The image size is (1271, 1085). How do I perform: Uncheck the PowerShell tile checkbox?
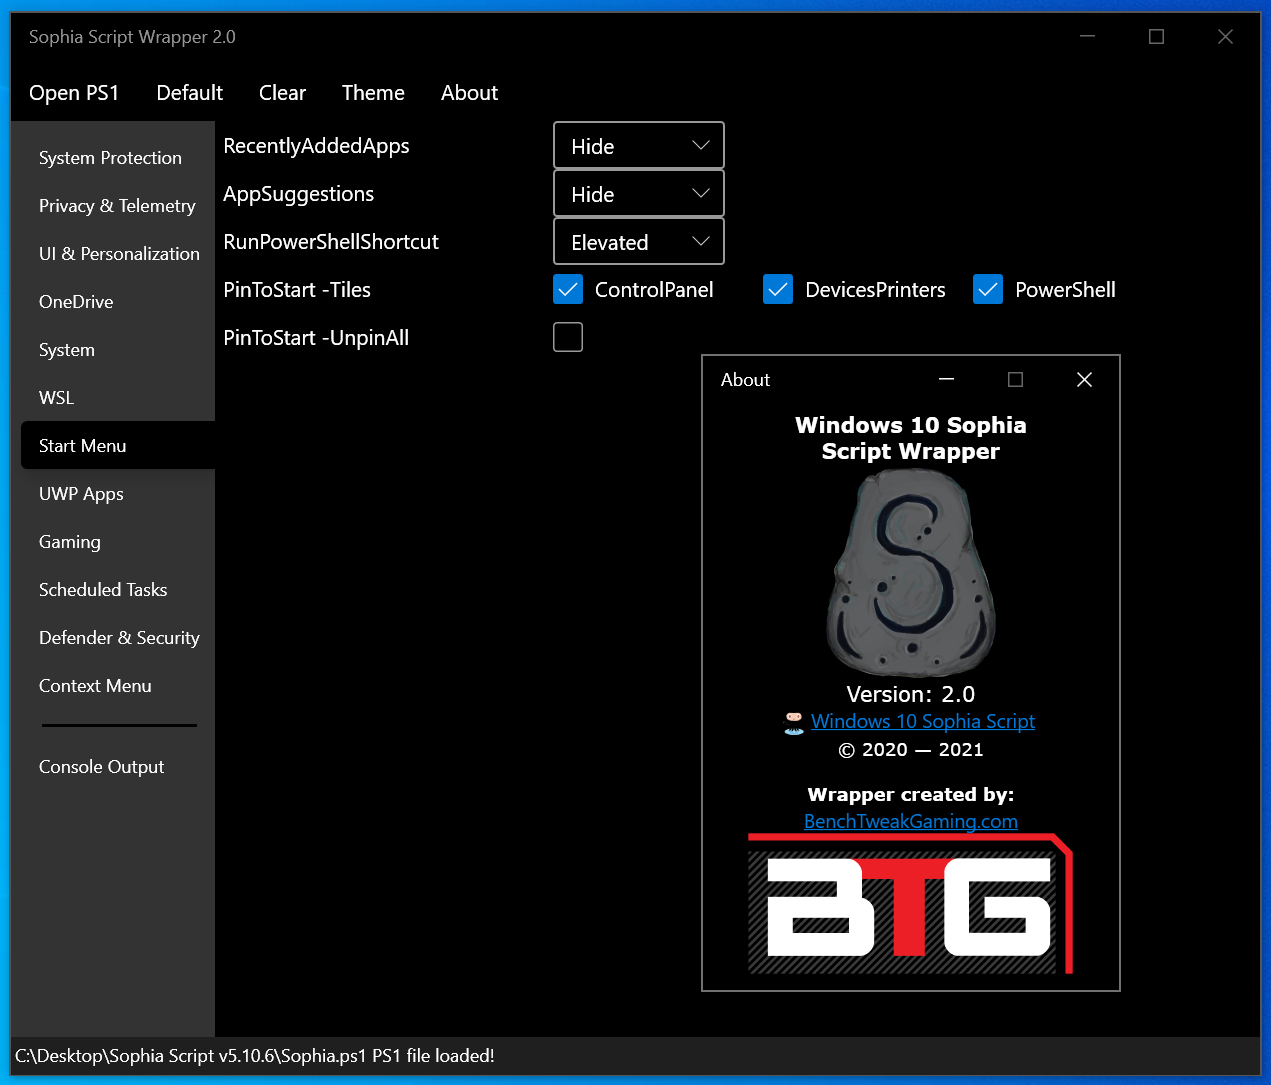coord(988,290)
